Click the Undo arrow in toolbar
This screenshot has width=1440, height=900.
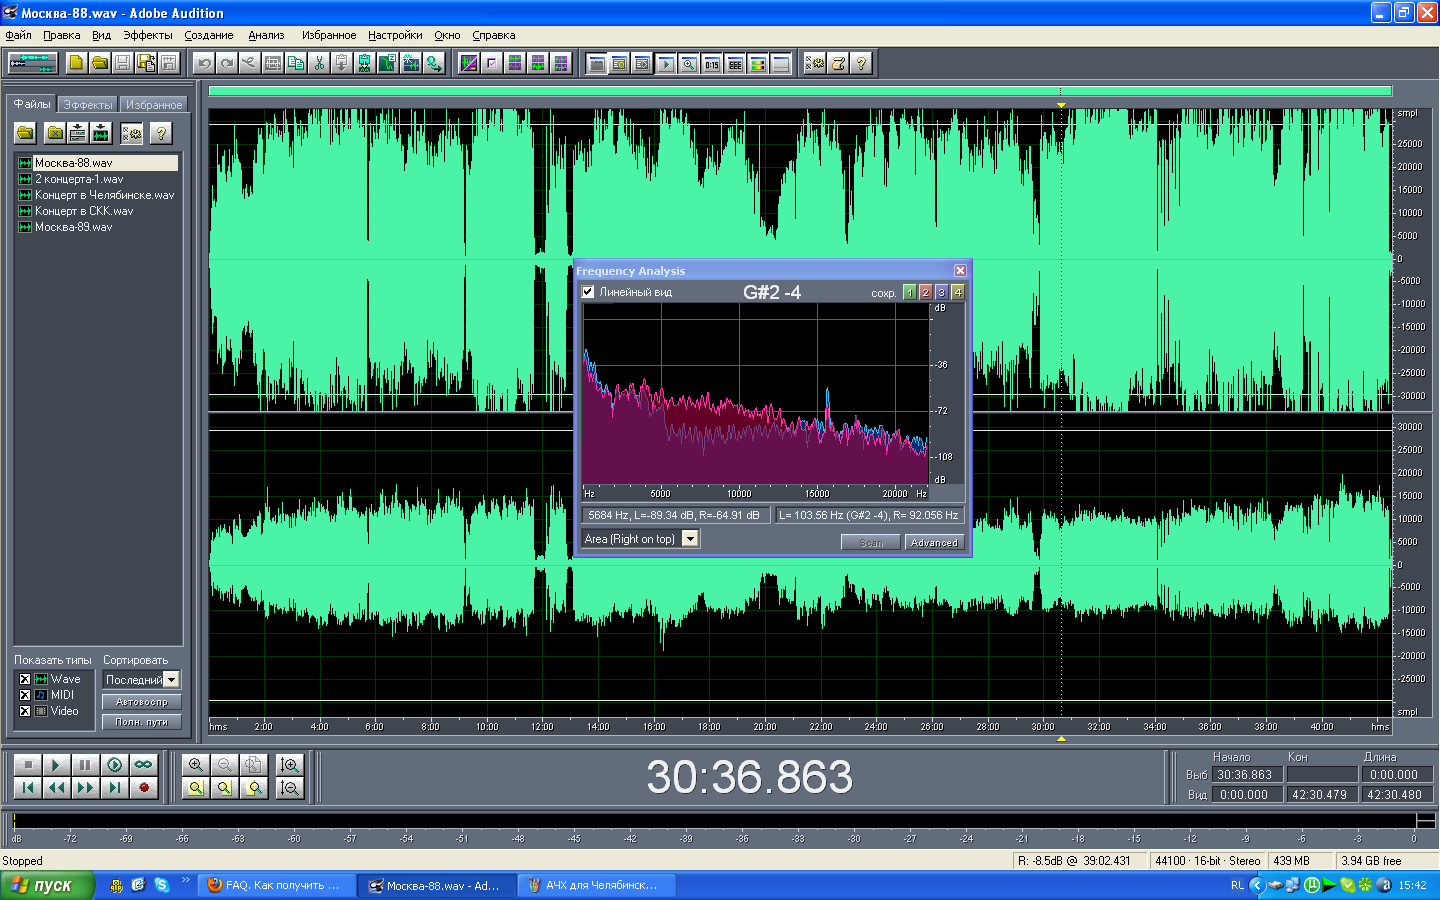(205, 63)
